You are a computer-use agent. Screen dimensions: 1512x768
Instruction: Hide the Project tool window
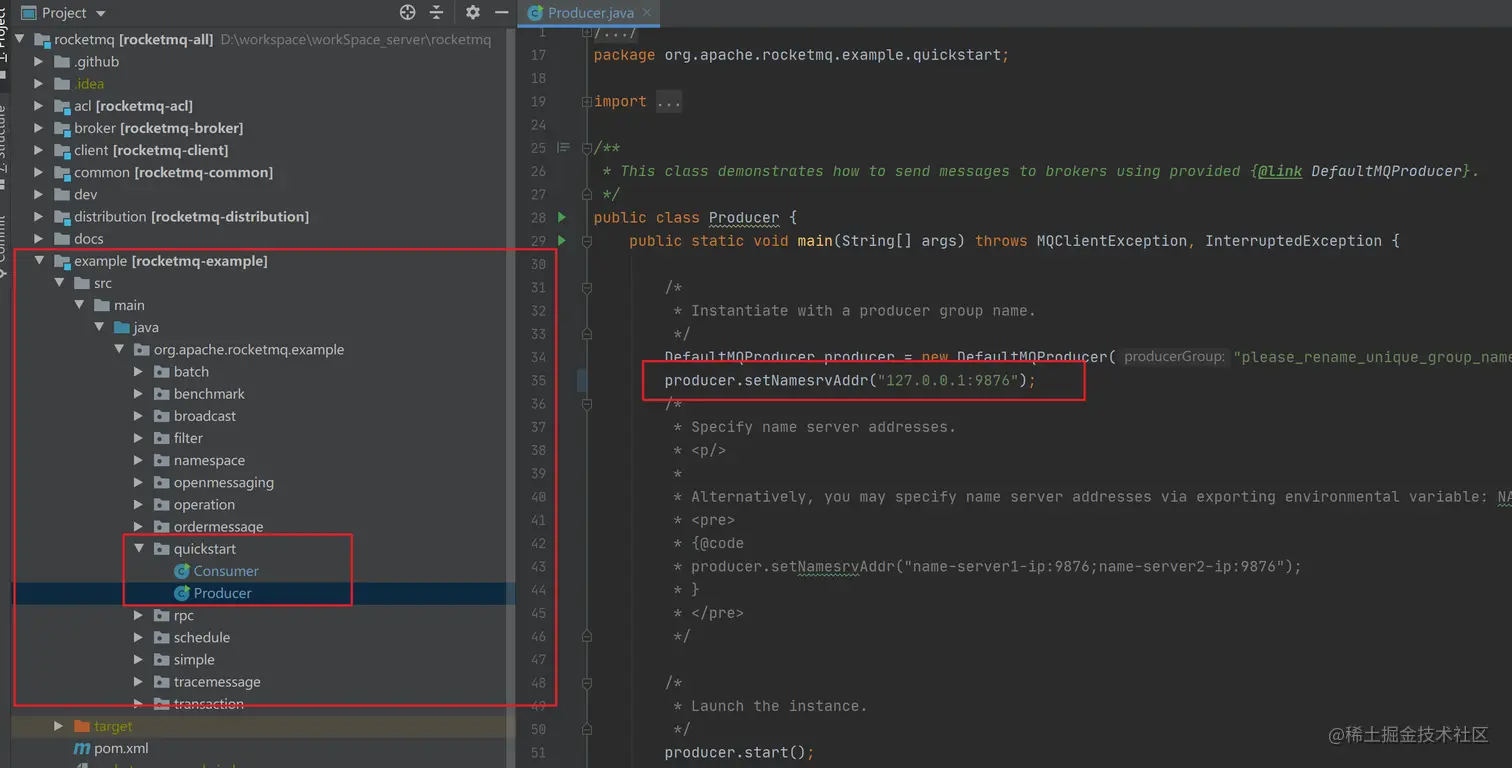pos(502,13)
